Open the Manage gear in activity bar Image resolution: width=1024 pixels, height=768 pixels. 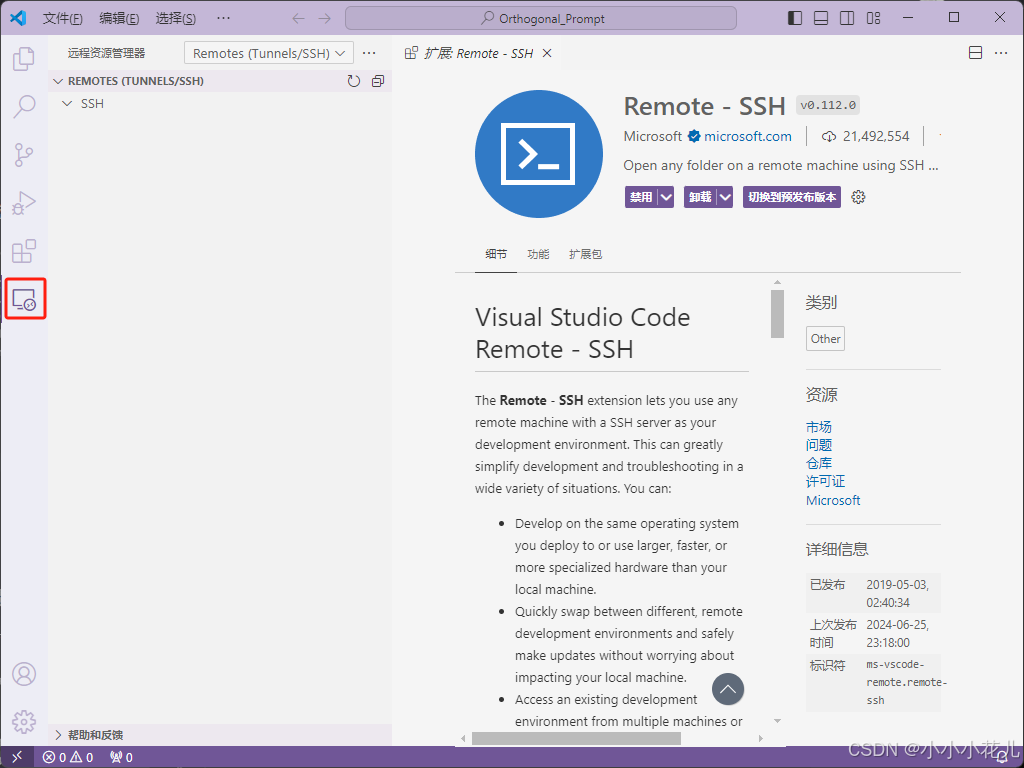tap(24, 722)
